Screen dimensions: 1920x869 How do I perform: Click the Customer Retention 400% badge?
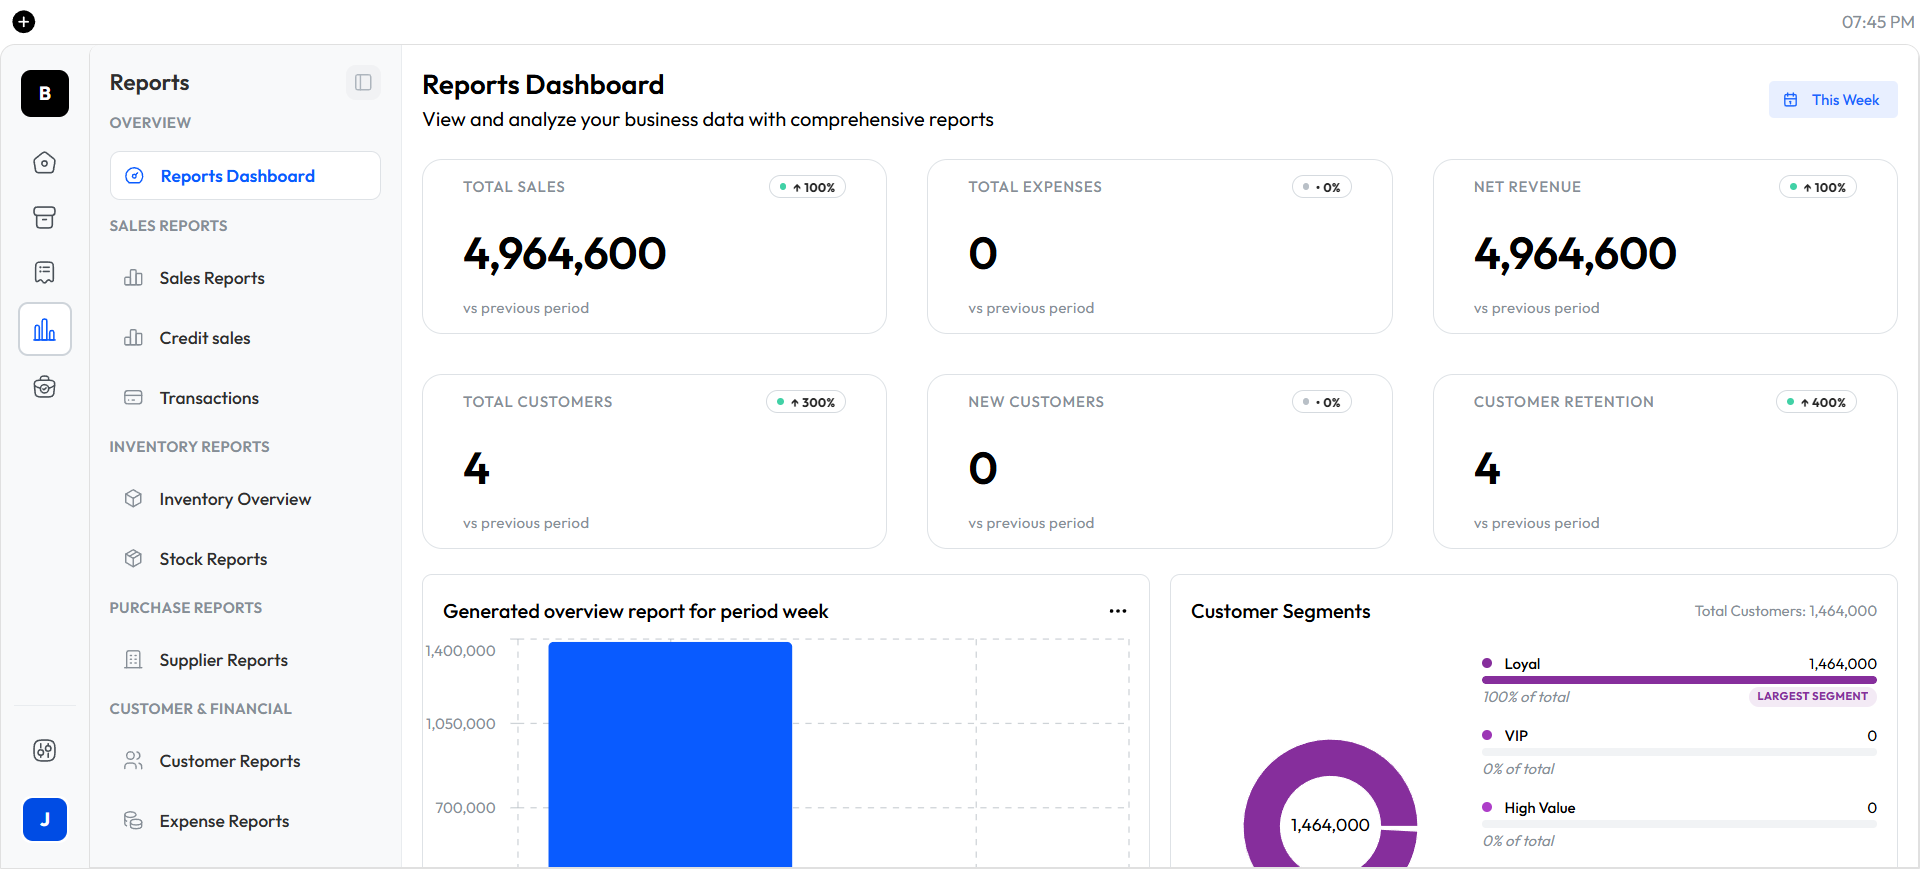[1817, 402]
